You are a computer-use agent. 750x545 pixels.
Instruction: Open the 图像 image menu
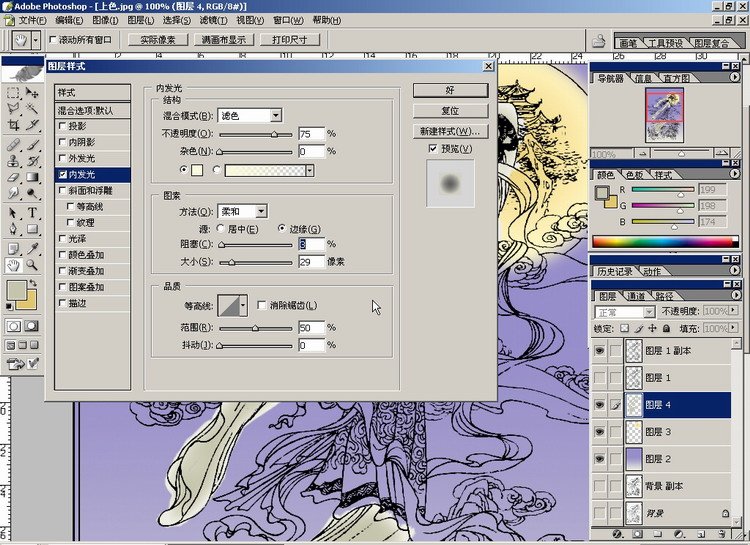(105, 20)
